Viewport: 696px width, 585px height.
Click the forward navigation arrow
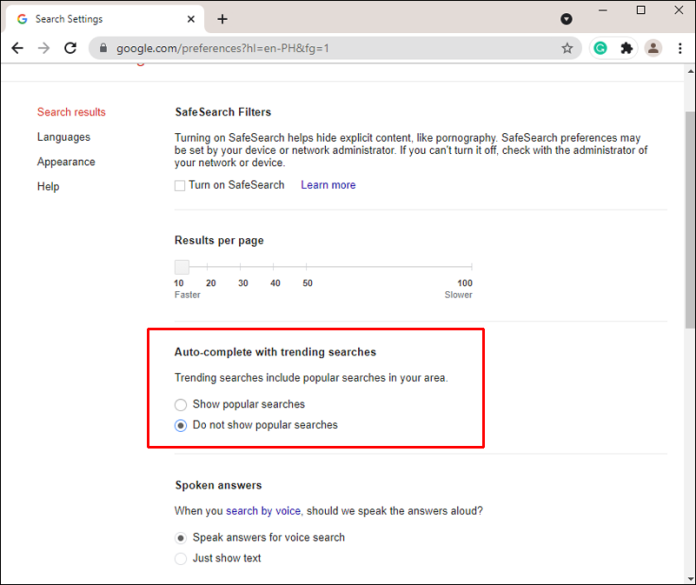(x=43, y=48)
